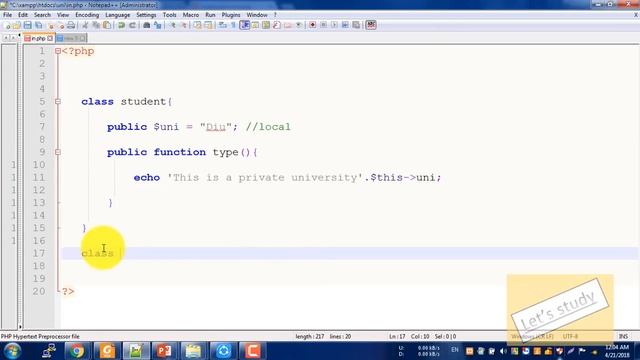This screenshot has height=360, width=640.
Task: Close the in.php tab with its X
Action: [x=50, y=38]
